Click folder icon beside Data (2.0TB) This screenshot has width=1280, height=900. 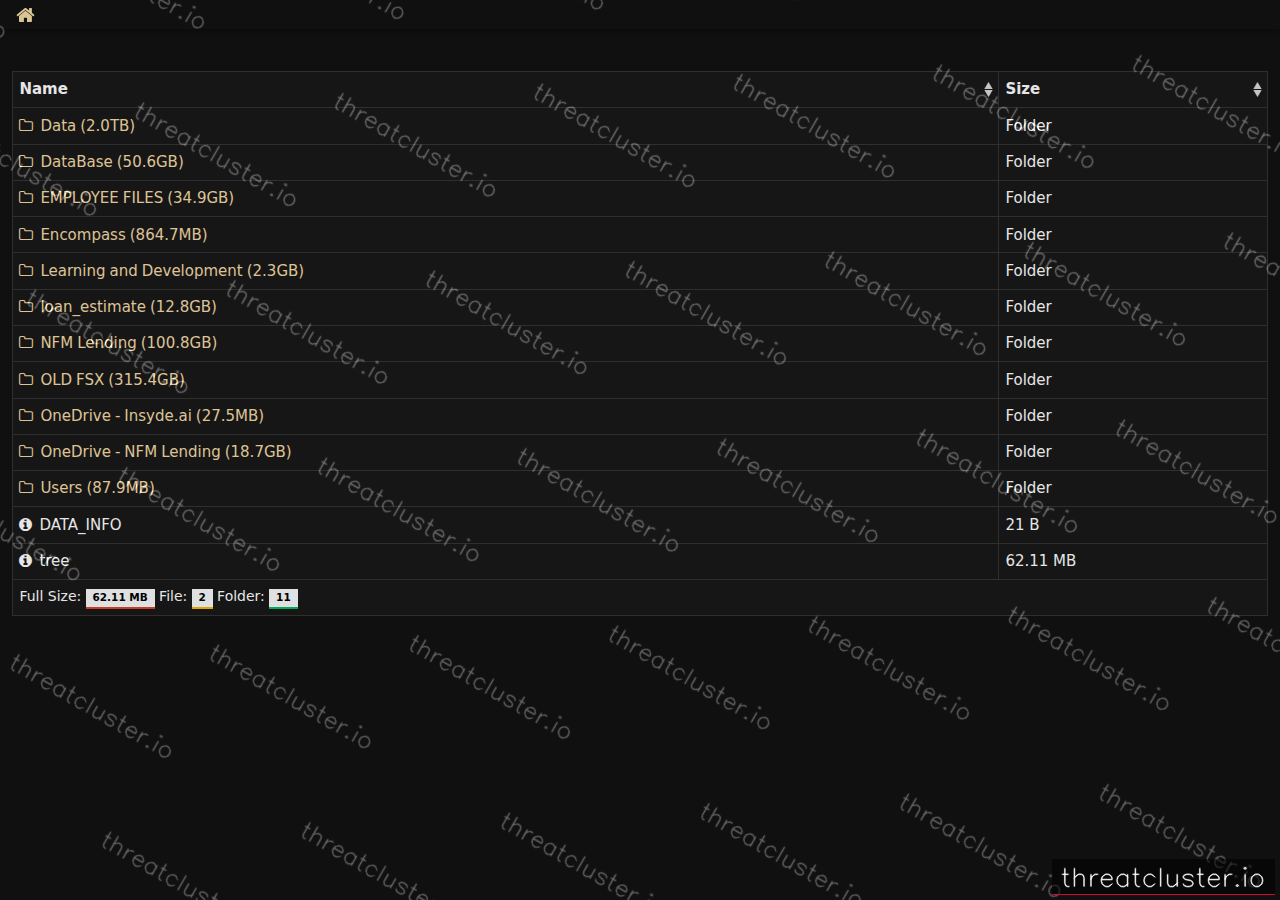point(26,126)
